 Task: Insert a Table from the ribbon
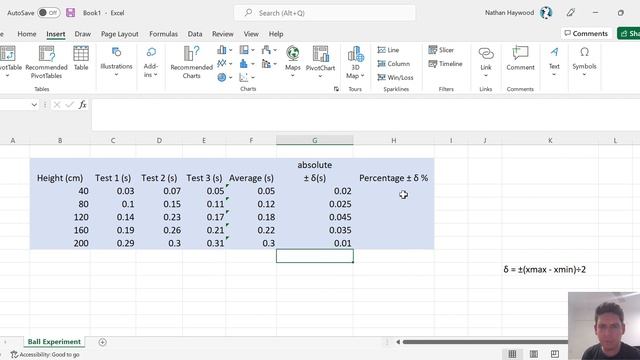(x=81, y=58)
